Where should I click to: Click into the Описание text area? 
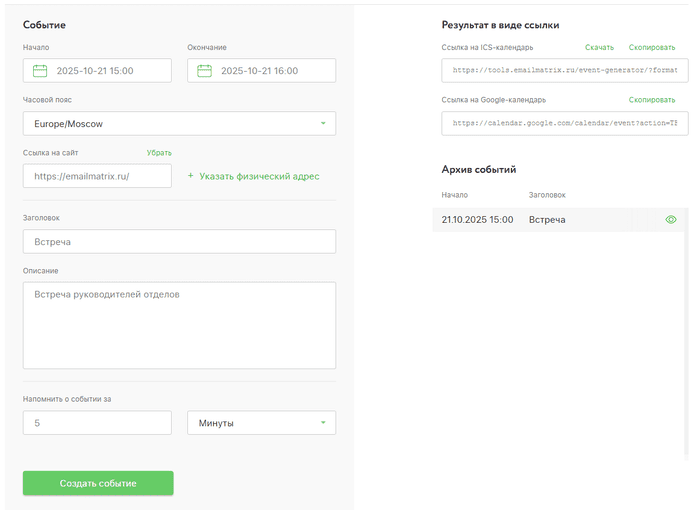[179, 325]
